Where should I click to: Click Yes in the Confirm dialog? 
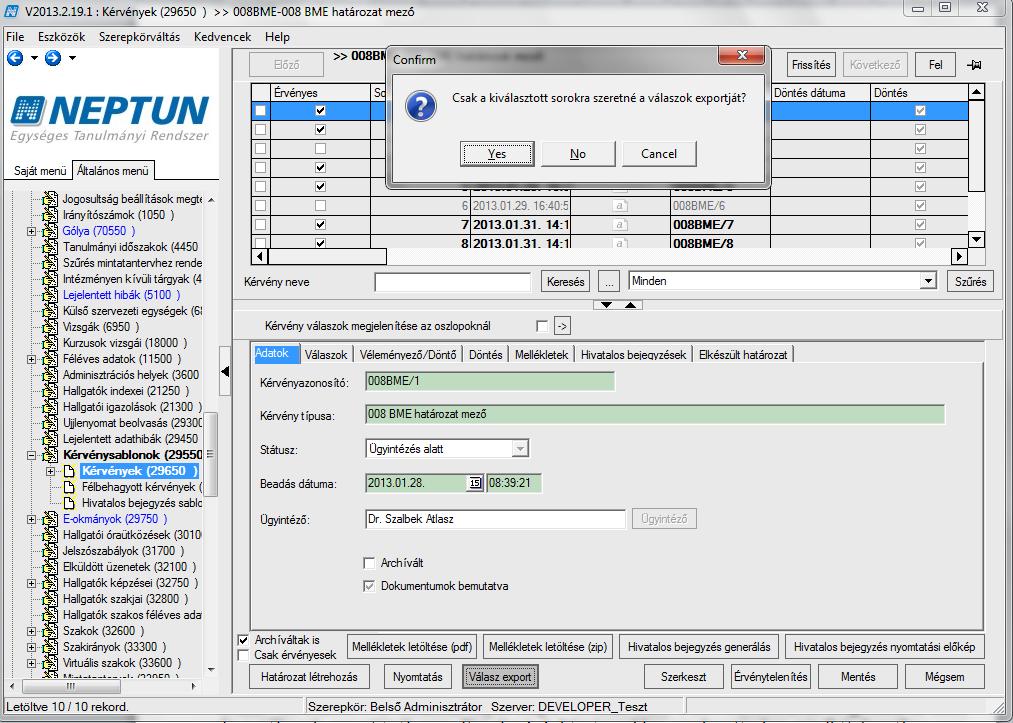click(x=497, y=154)
